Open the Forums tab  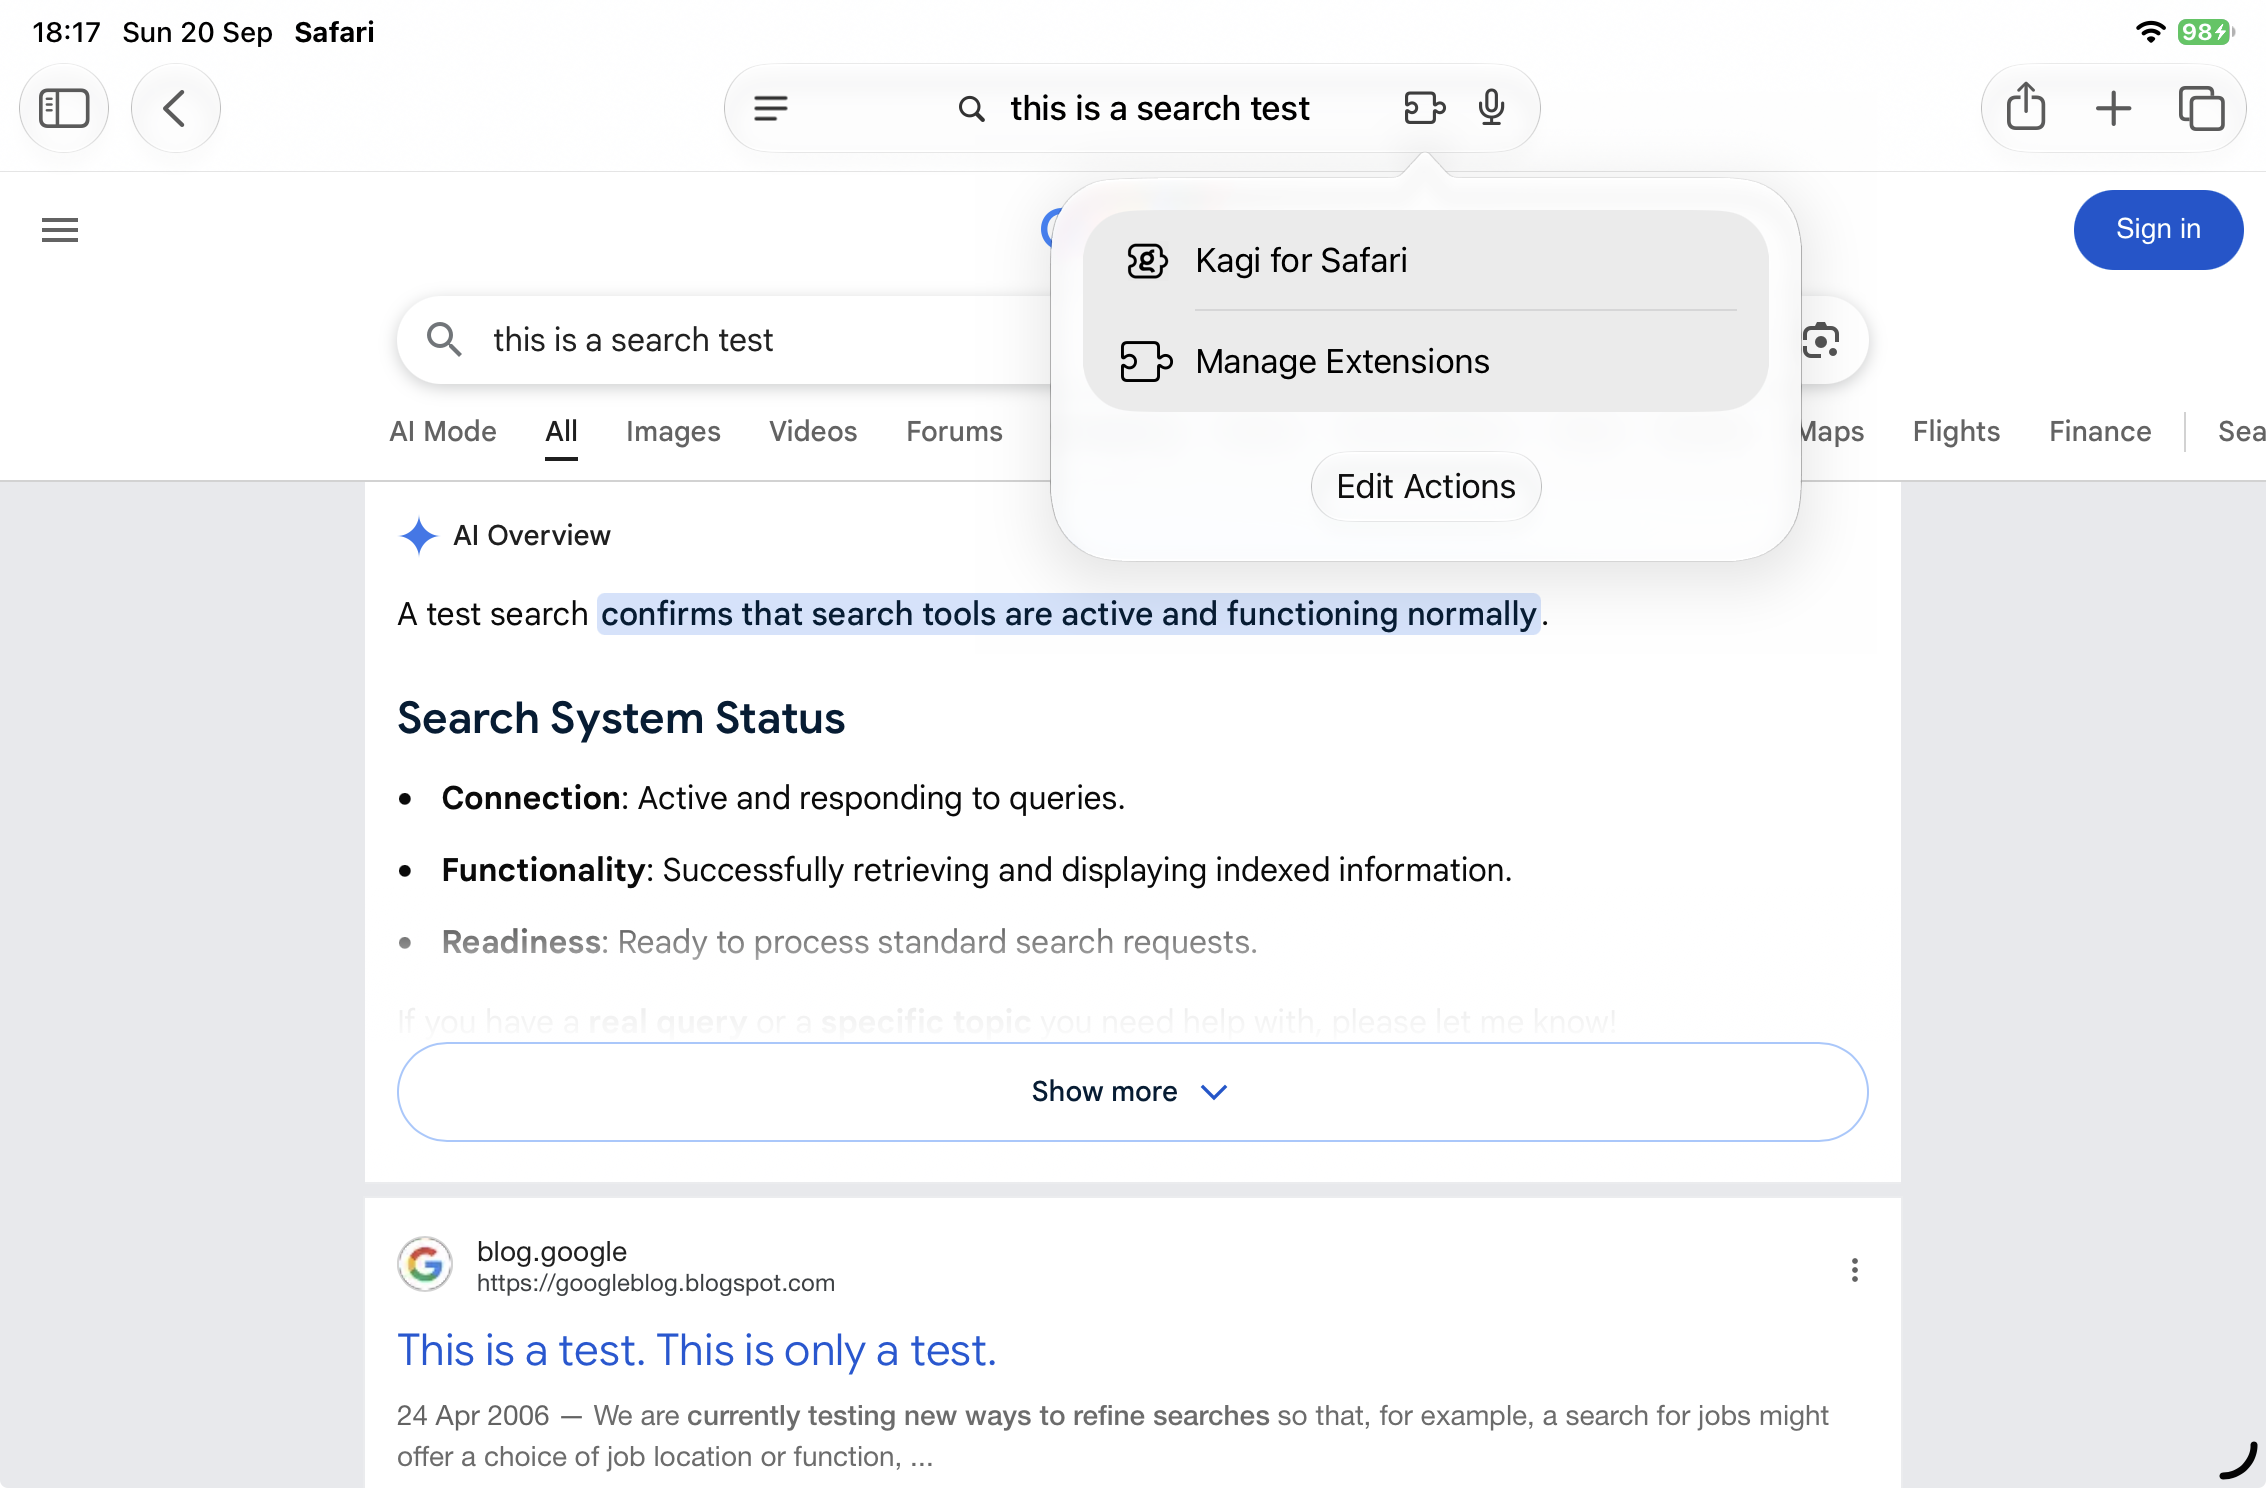pos(954,432)
